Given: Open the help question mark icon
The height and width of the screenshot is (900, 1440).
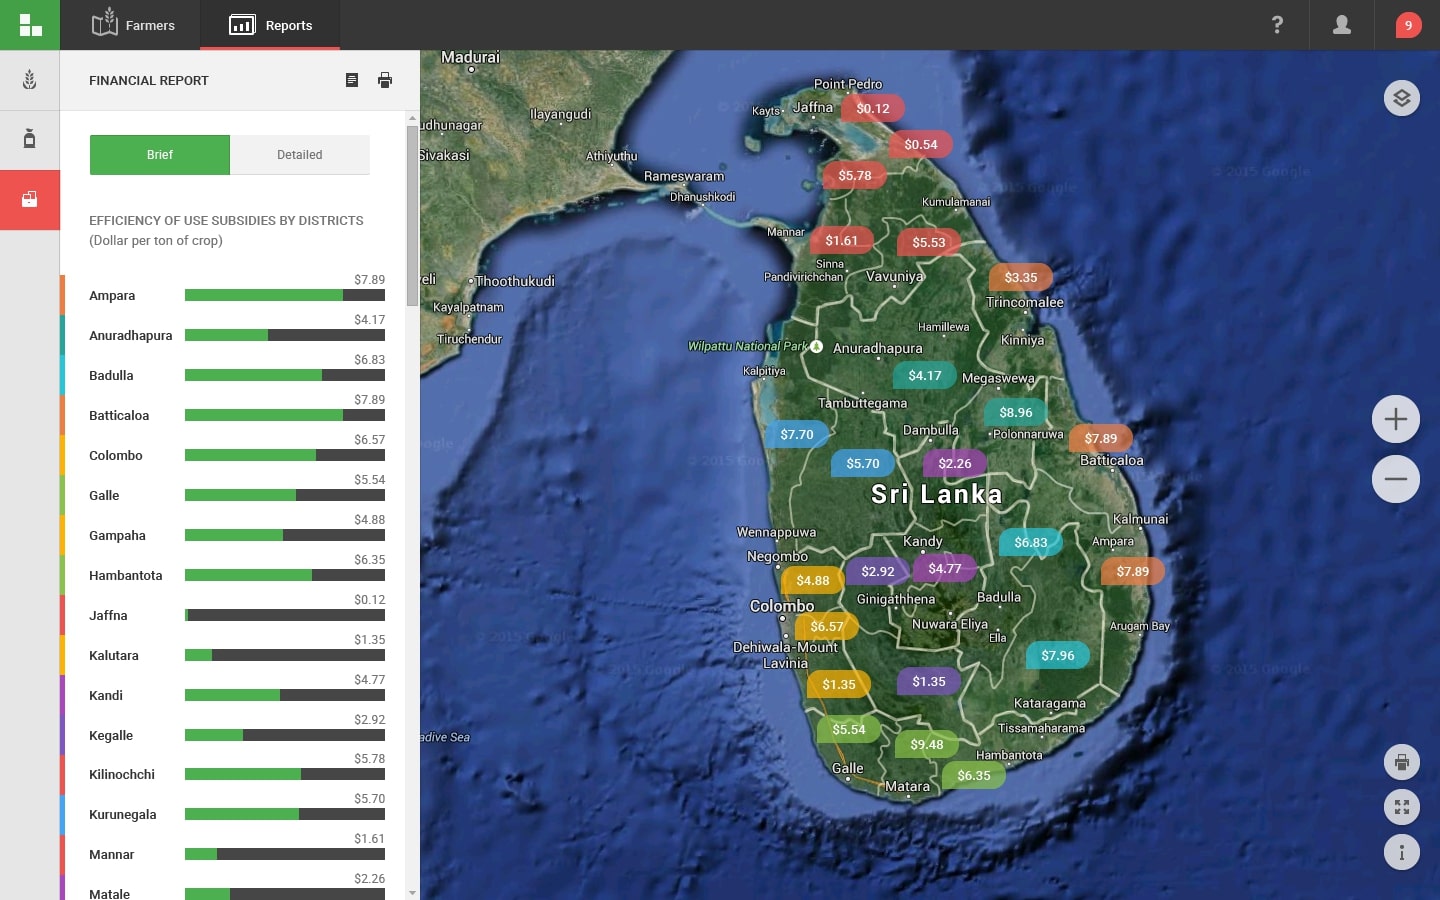Looking at the screenshot, I should 1277,25.
